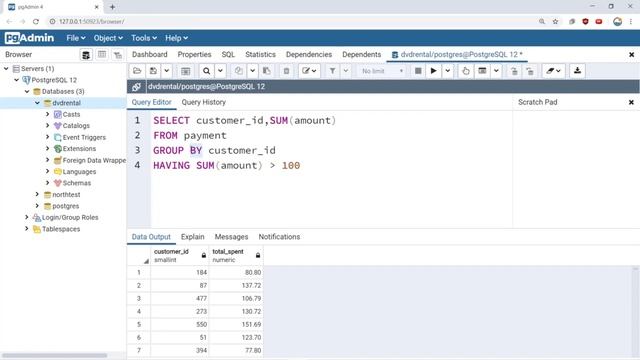
Task: Open the Filter options dropdown arrow
Action: pos(346,71)
